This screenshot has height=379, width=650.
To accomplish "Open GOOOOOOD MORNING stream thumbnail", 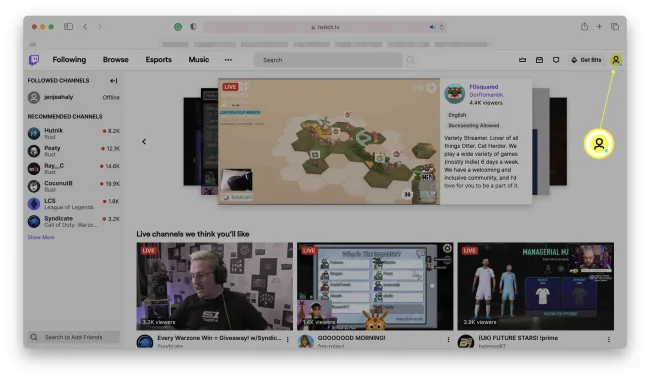I will click(375, 286).
